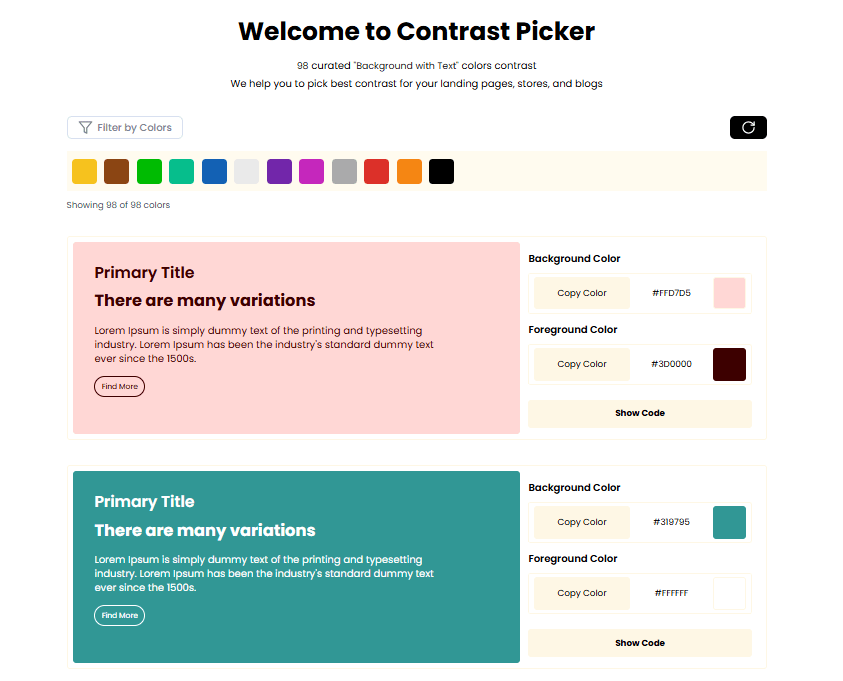Screen dimensions: 843x681
Task: Expand Show Code for the teal card
Action: (x=639, y=642)
